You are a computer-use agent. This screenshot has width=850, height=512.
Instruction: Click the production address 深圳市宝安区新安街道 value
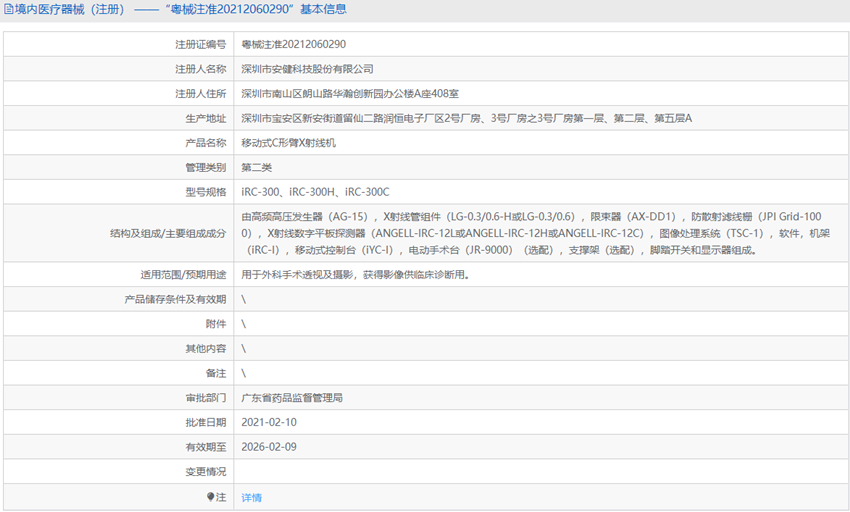(x=467, y=118)
